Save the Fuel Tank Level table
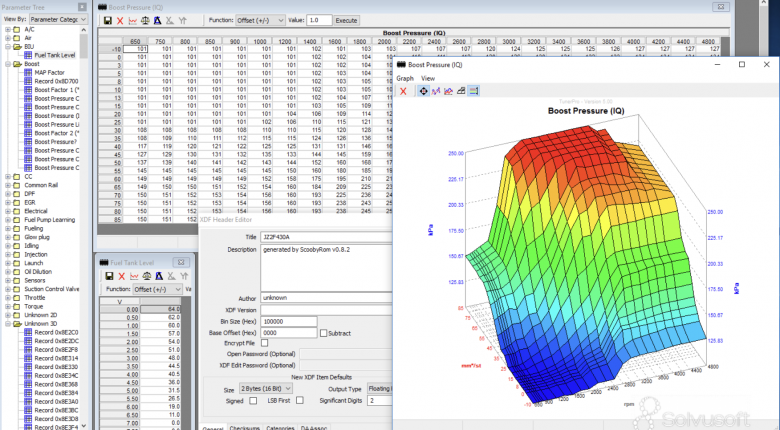780x430 pixels. click(109, 276)
